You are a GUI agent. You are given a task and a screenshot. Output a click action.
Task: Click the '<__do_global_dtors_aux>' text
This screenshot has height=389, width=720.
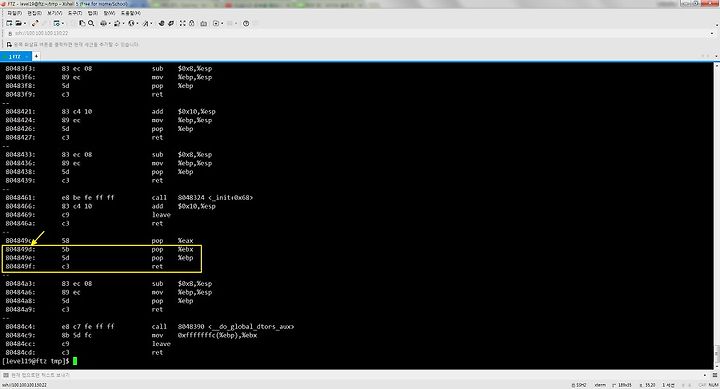pos(251,327)
